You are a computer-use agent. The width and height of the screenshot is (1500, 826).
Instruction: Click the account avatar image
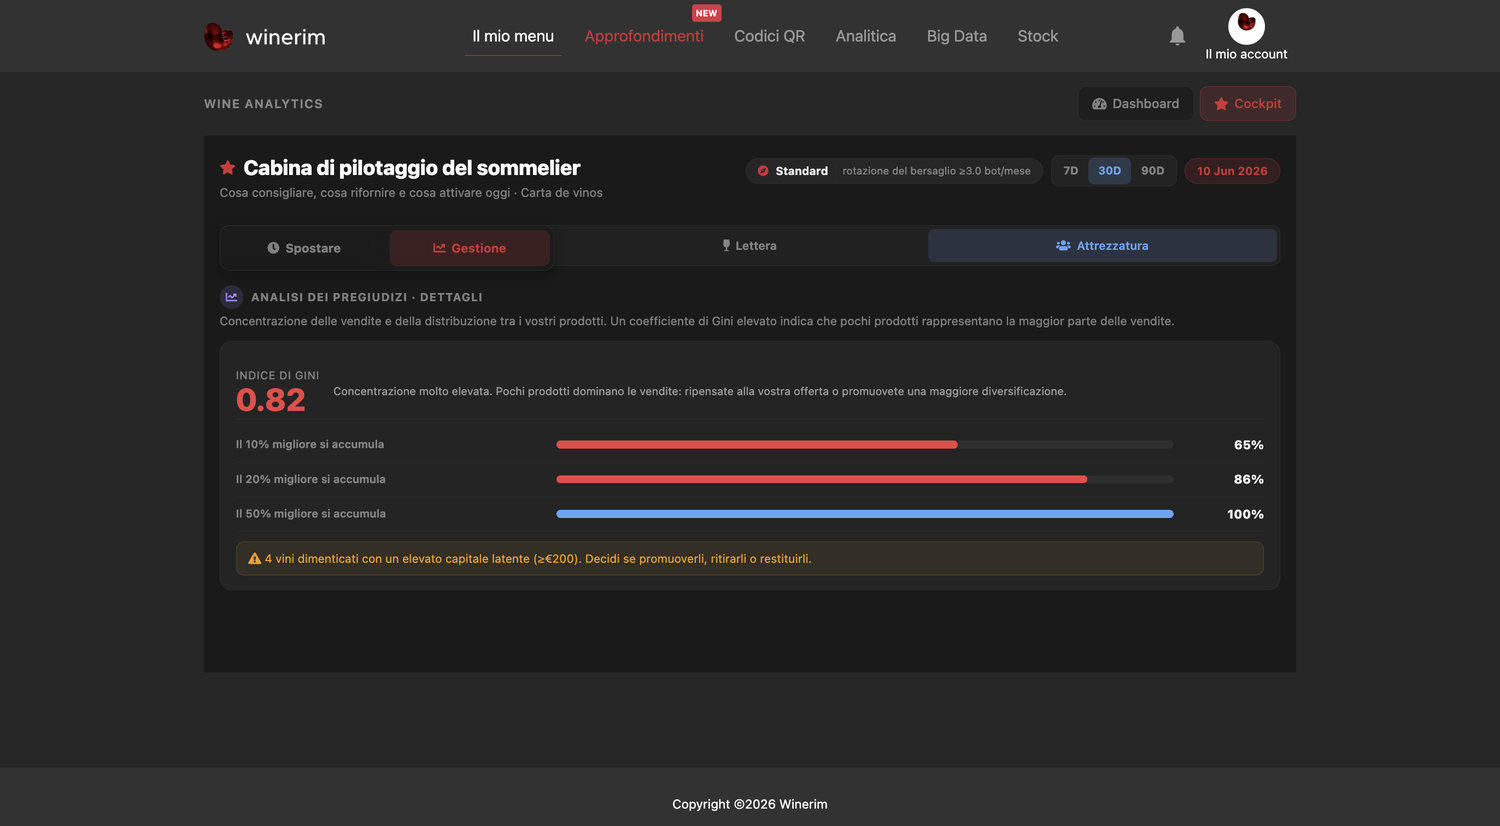1246,26
